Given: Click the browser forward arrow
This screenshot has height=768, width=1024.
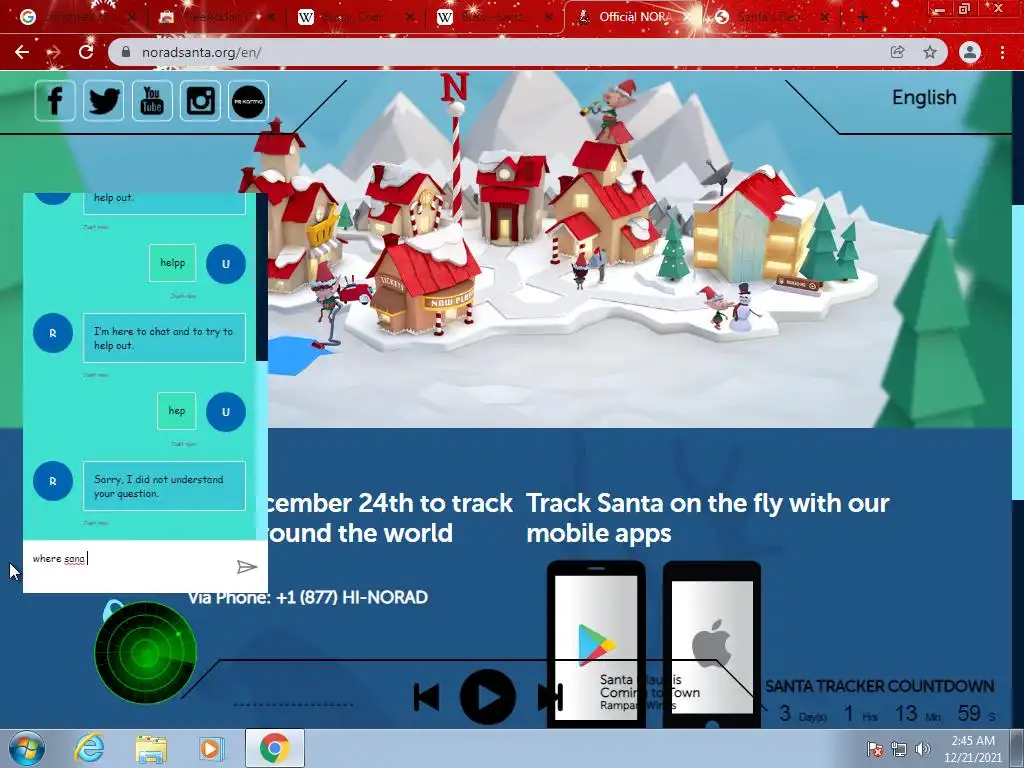Looking at the screenshot, I should [x=54, y=52].
